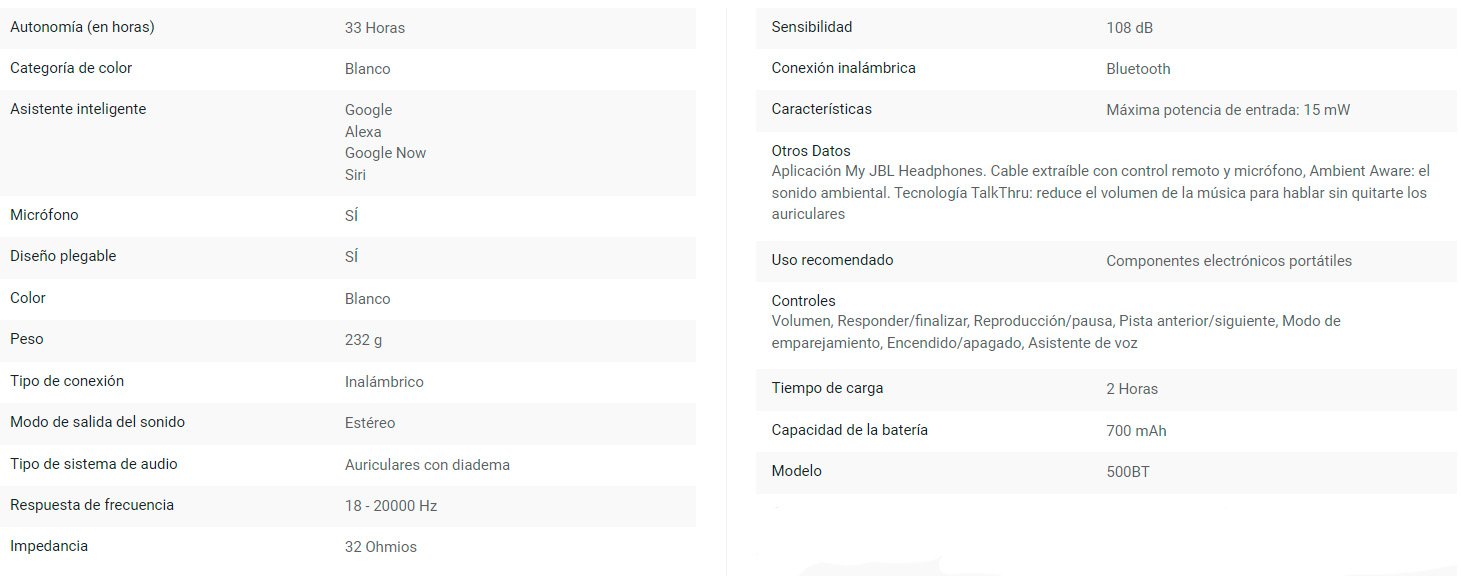Select 'Bluetooth' wireless connection value
The image size is (1461, 580).
(x=1138, y=69)
